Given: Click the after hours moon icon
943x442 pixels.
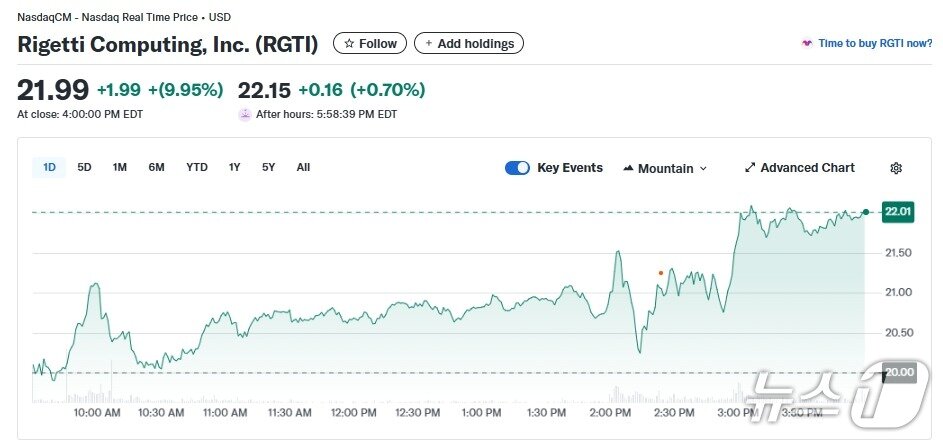Looking at the screenshot, I should point(245,114).
